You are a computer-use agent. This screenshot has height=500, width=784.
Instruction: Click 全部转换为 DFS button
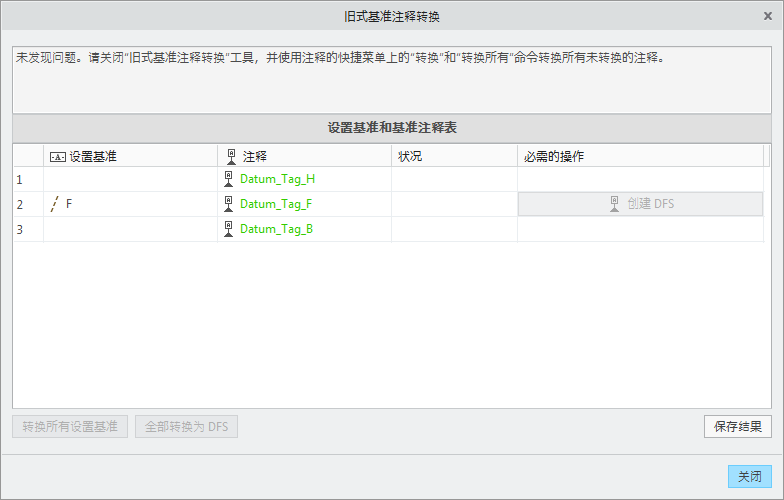tap(186, 427)
